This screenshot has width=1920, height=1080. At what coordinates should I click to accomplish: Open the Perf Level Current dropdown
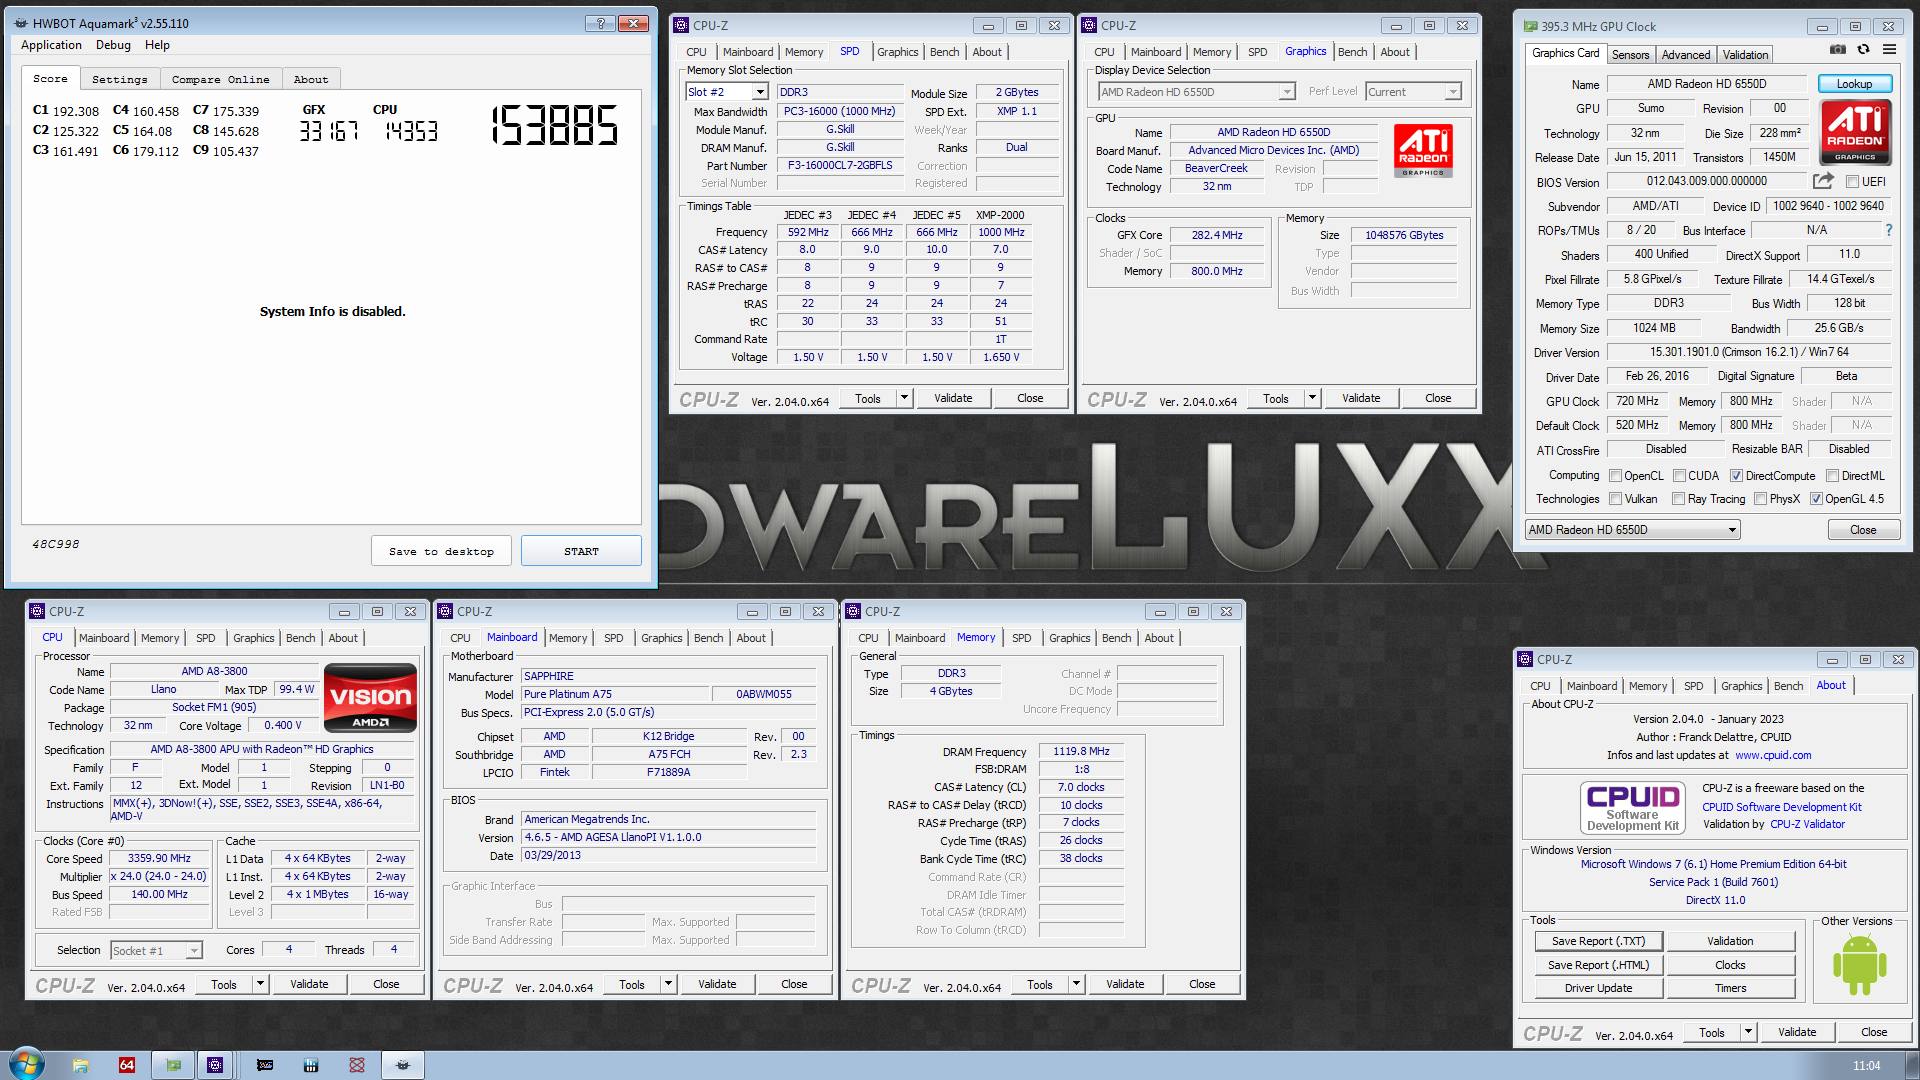click(1413, 92)
